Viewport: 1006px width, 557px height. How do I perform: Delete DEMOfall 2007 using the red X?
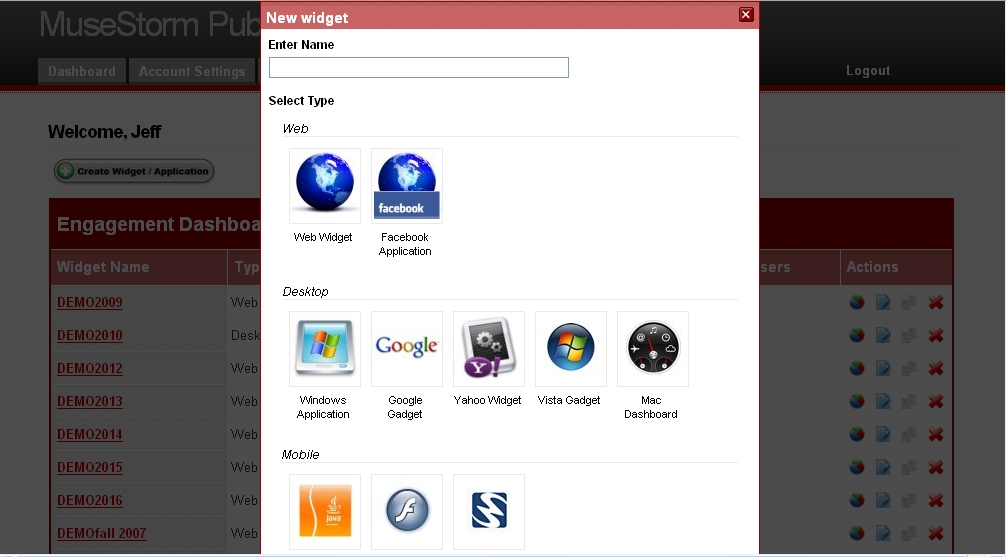pos(936,533)
